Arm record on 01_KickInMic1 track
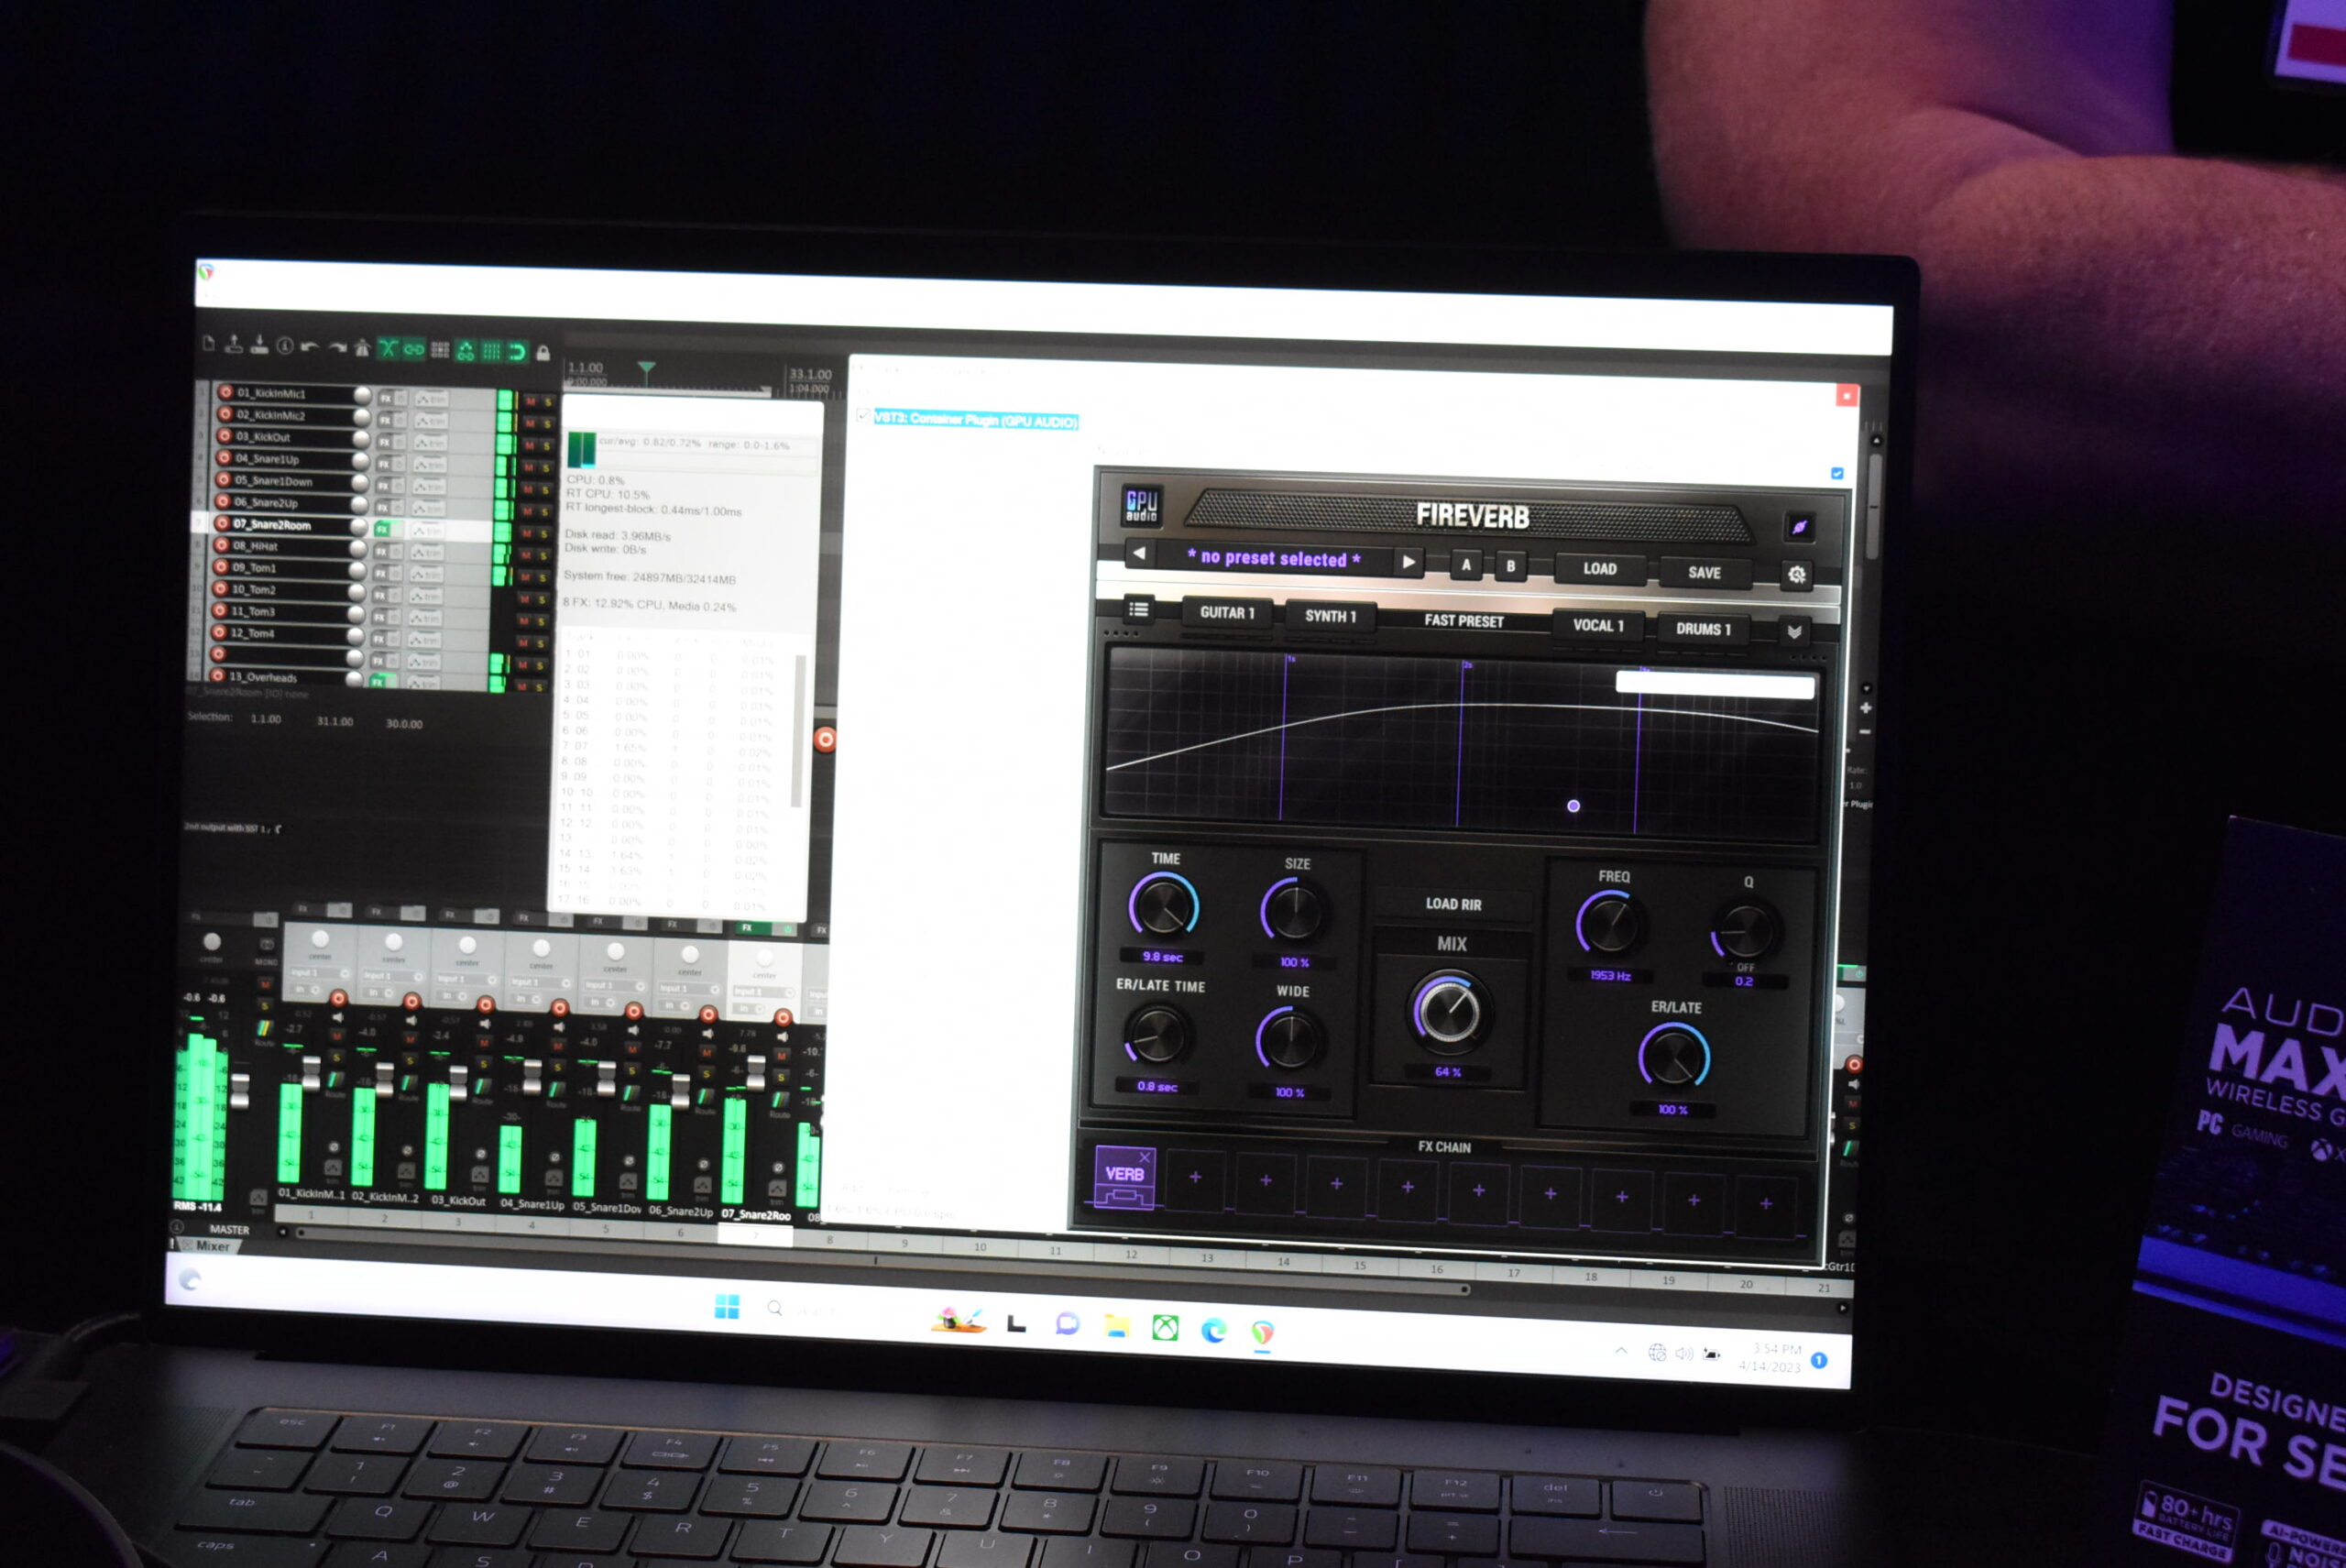 tap(226, 392)
